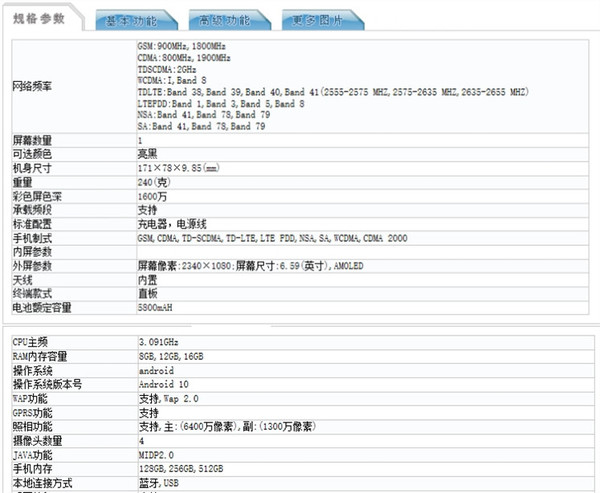Screen dimensions: 600x493
Task: Click the 1600万 value
Action: (x=152, y=197)
